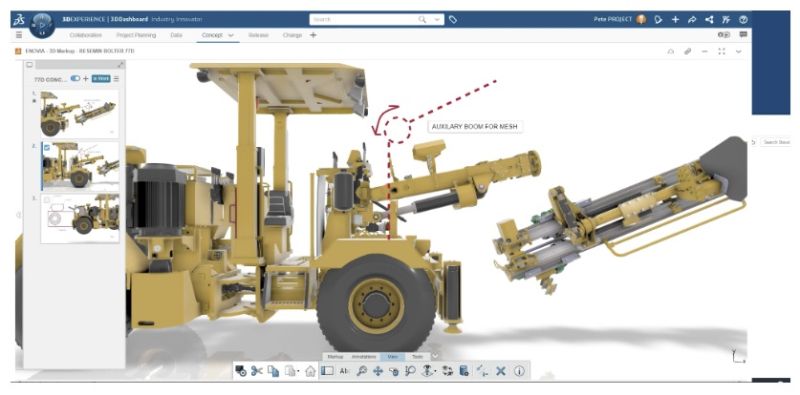The image size is (800, 395).
Task: Click the blue button in the slides panel
Action: pos(101,79)
